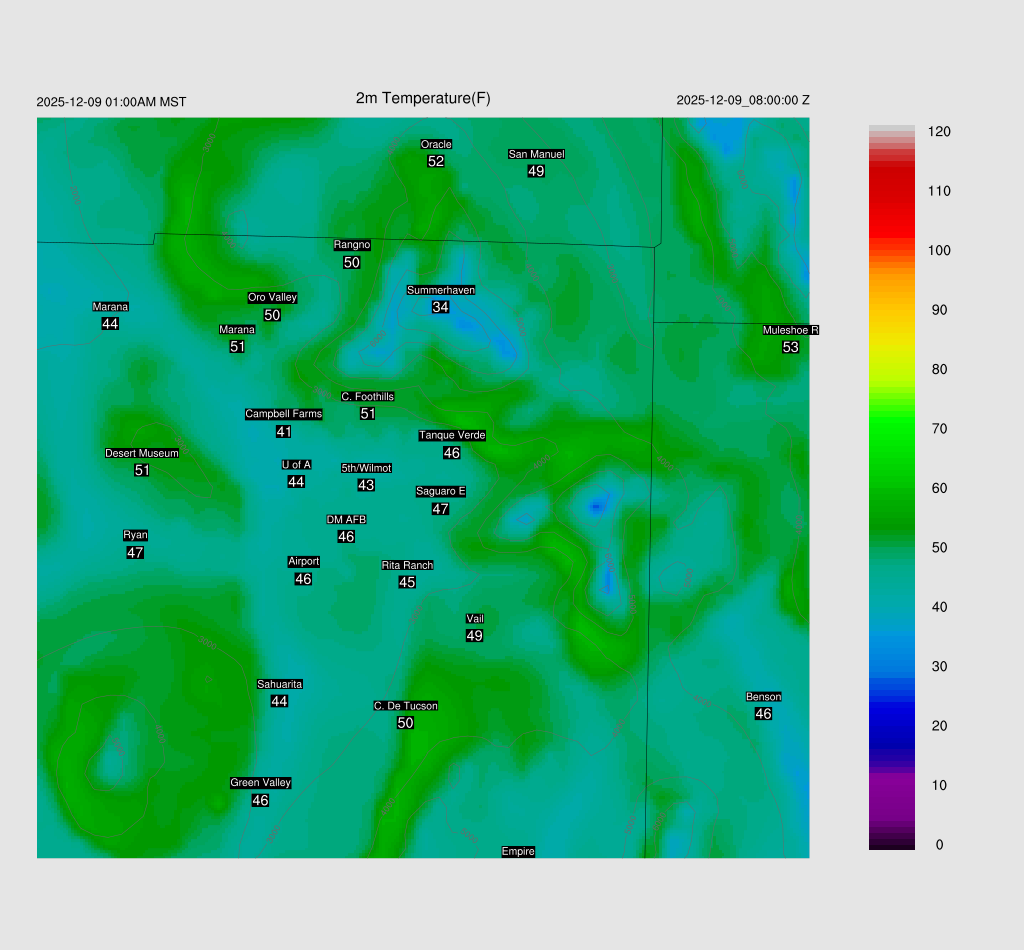Viewport: 1024px width, 950px height.
Task: Click the Green Valley station label
Action: [x=260, y=783]
